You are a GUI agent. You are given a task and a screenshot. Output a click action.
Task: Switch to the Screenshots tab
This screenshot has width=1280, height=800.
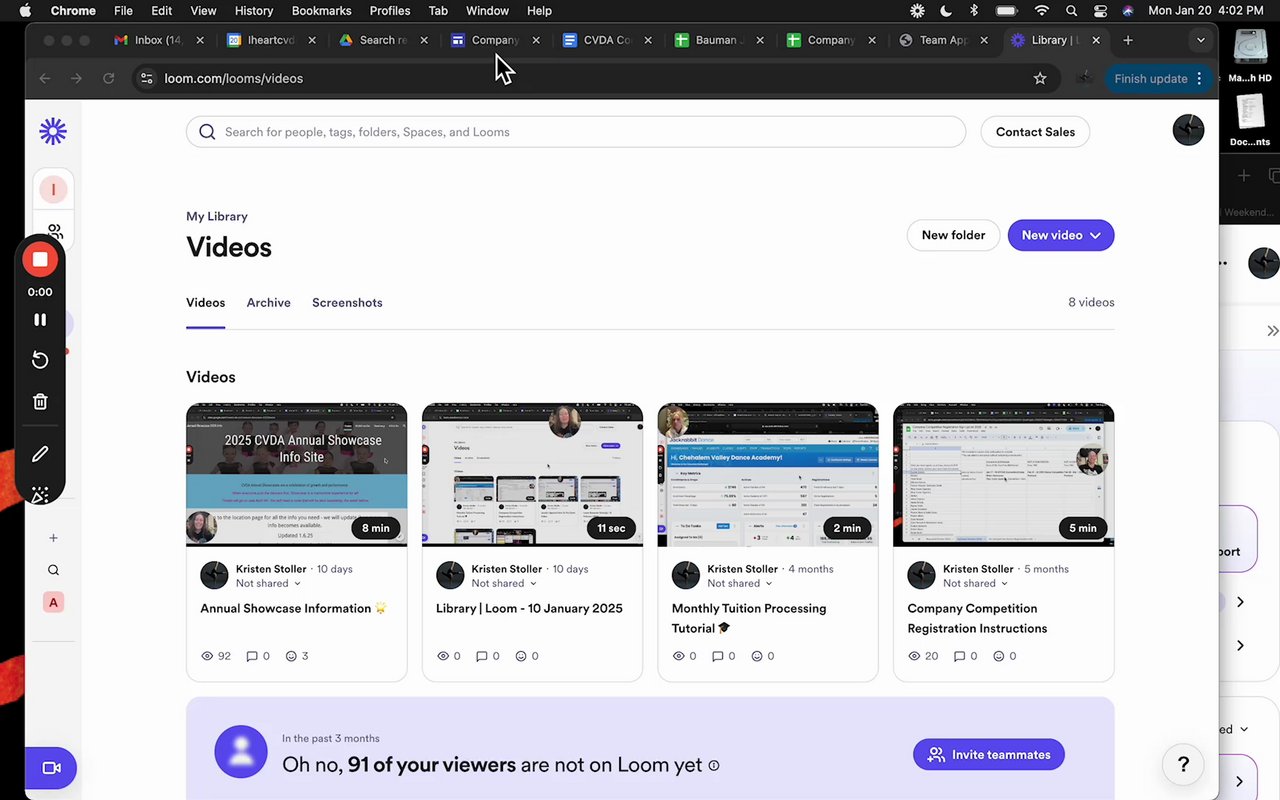pos(347,302)
